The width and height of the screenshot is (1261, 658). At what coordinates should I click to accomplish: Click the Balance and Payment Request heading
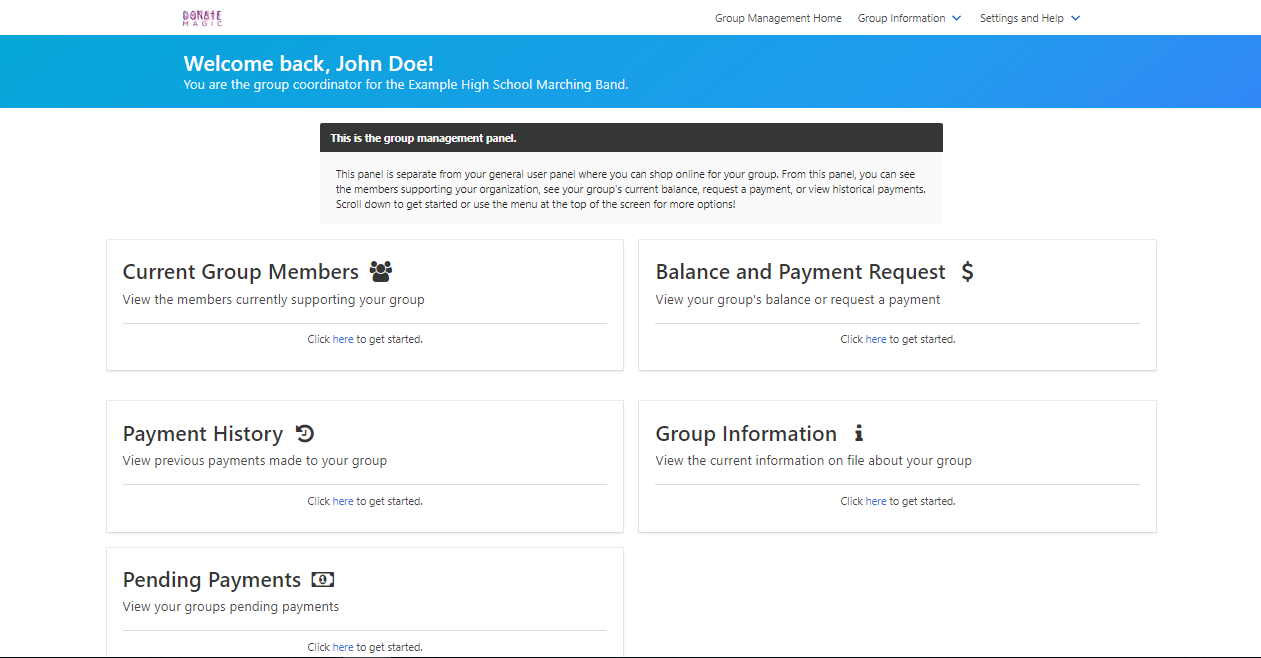point(800,272)
